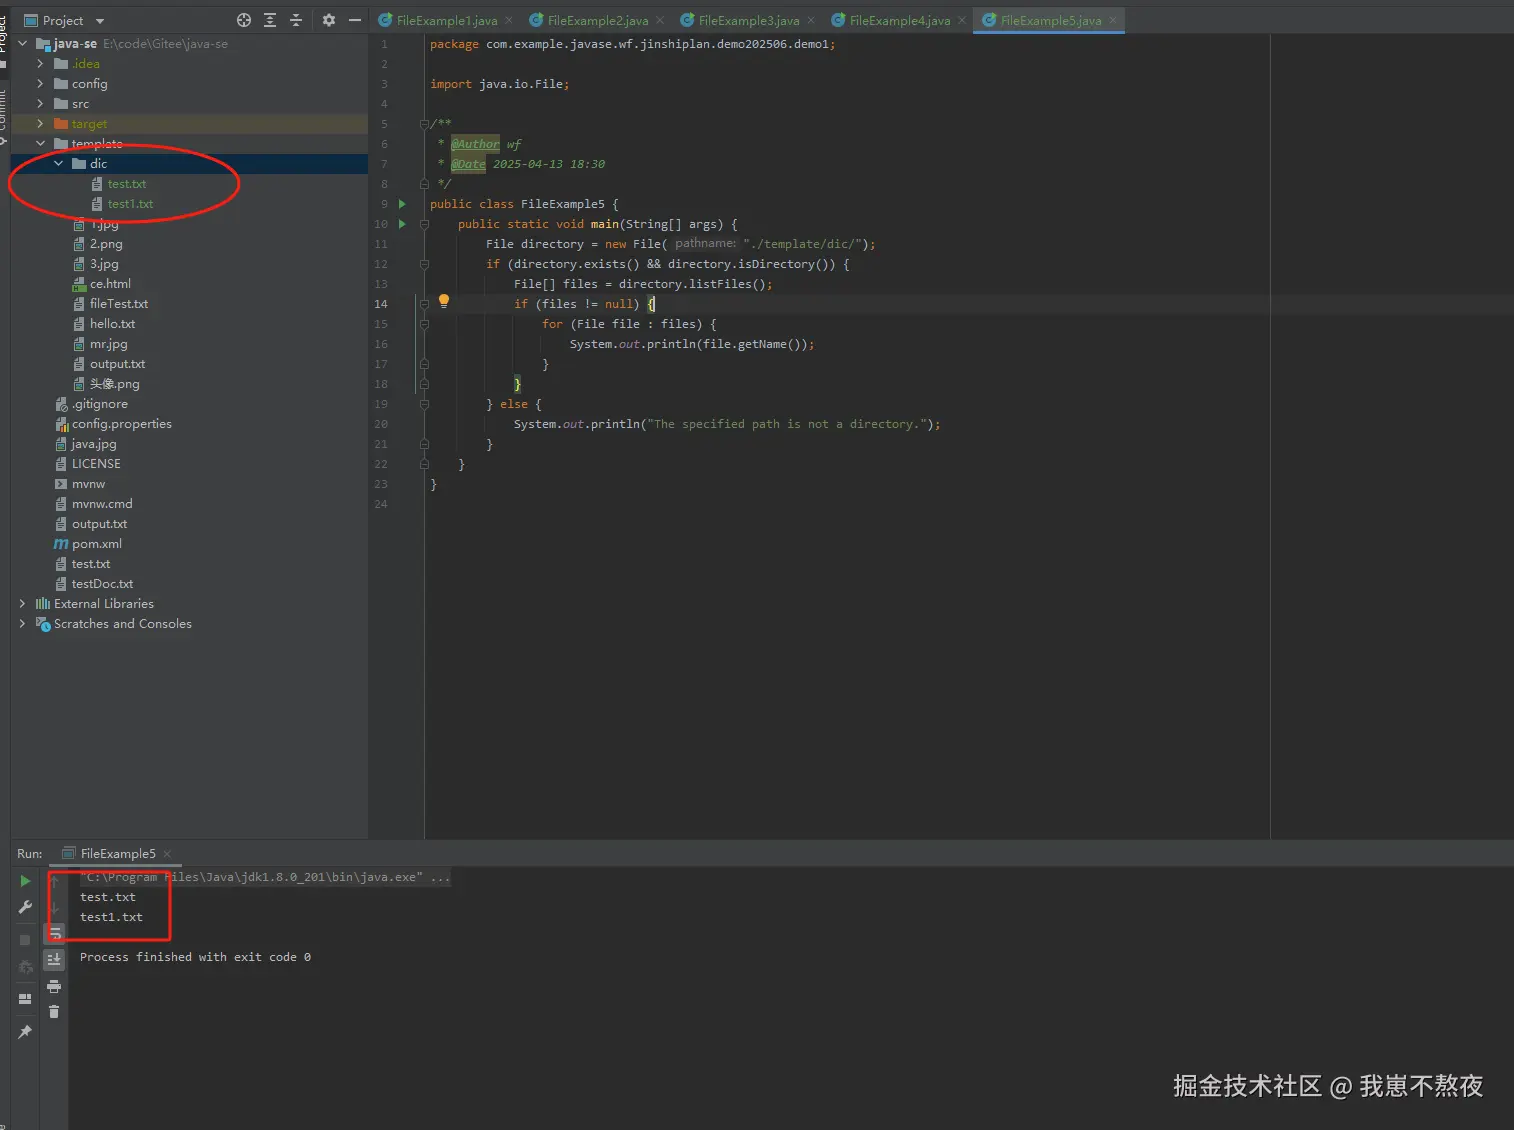Click the Collapse All icon in Project panel
1514x1130 pixels.
[296, 20]
